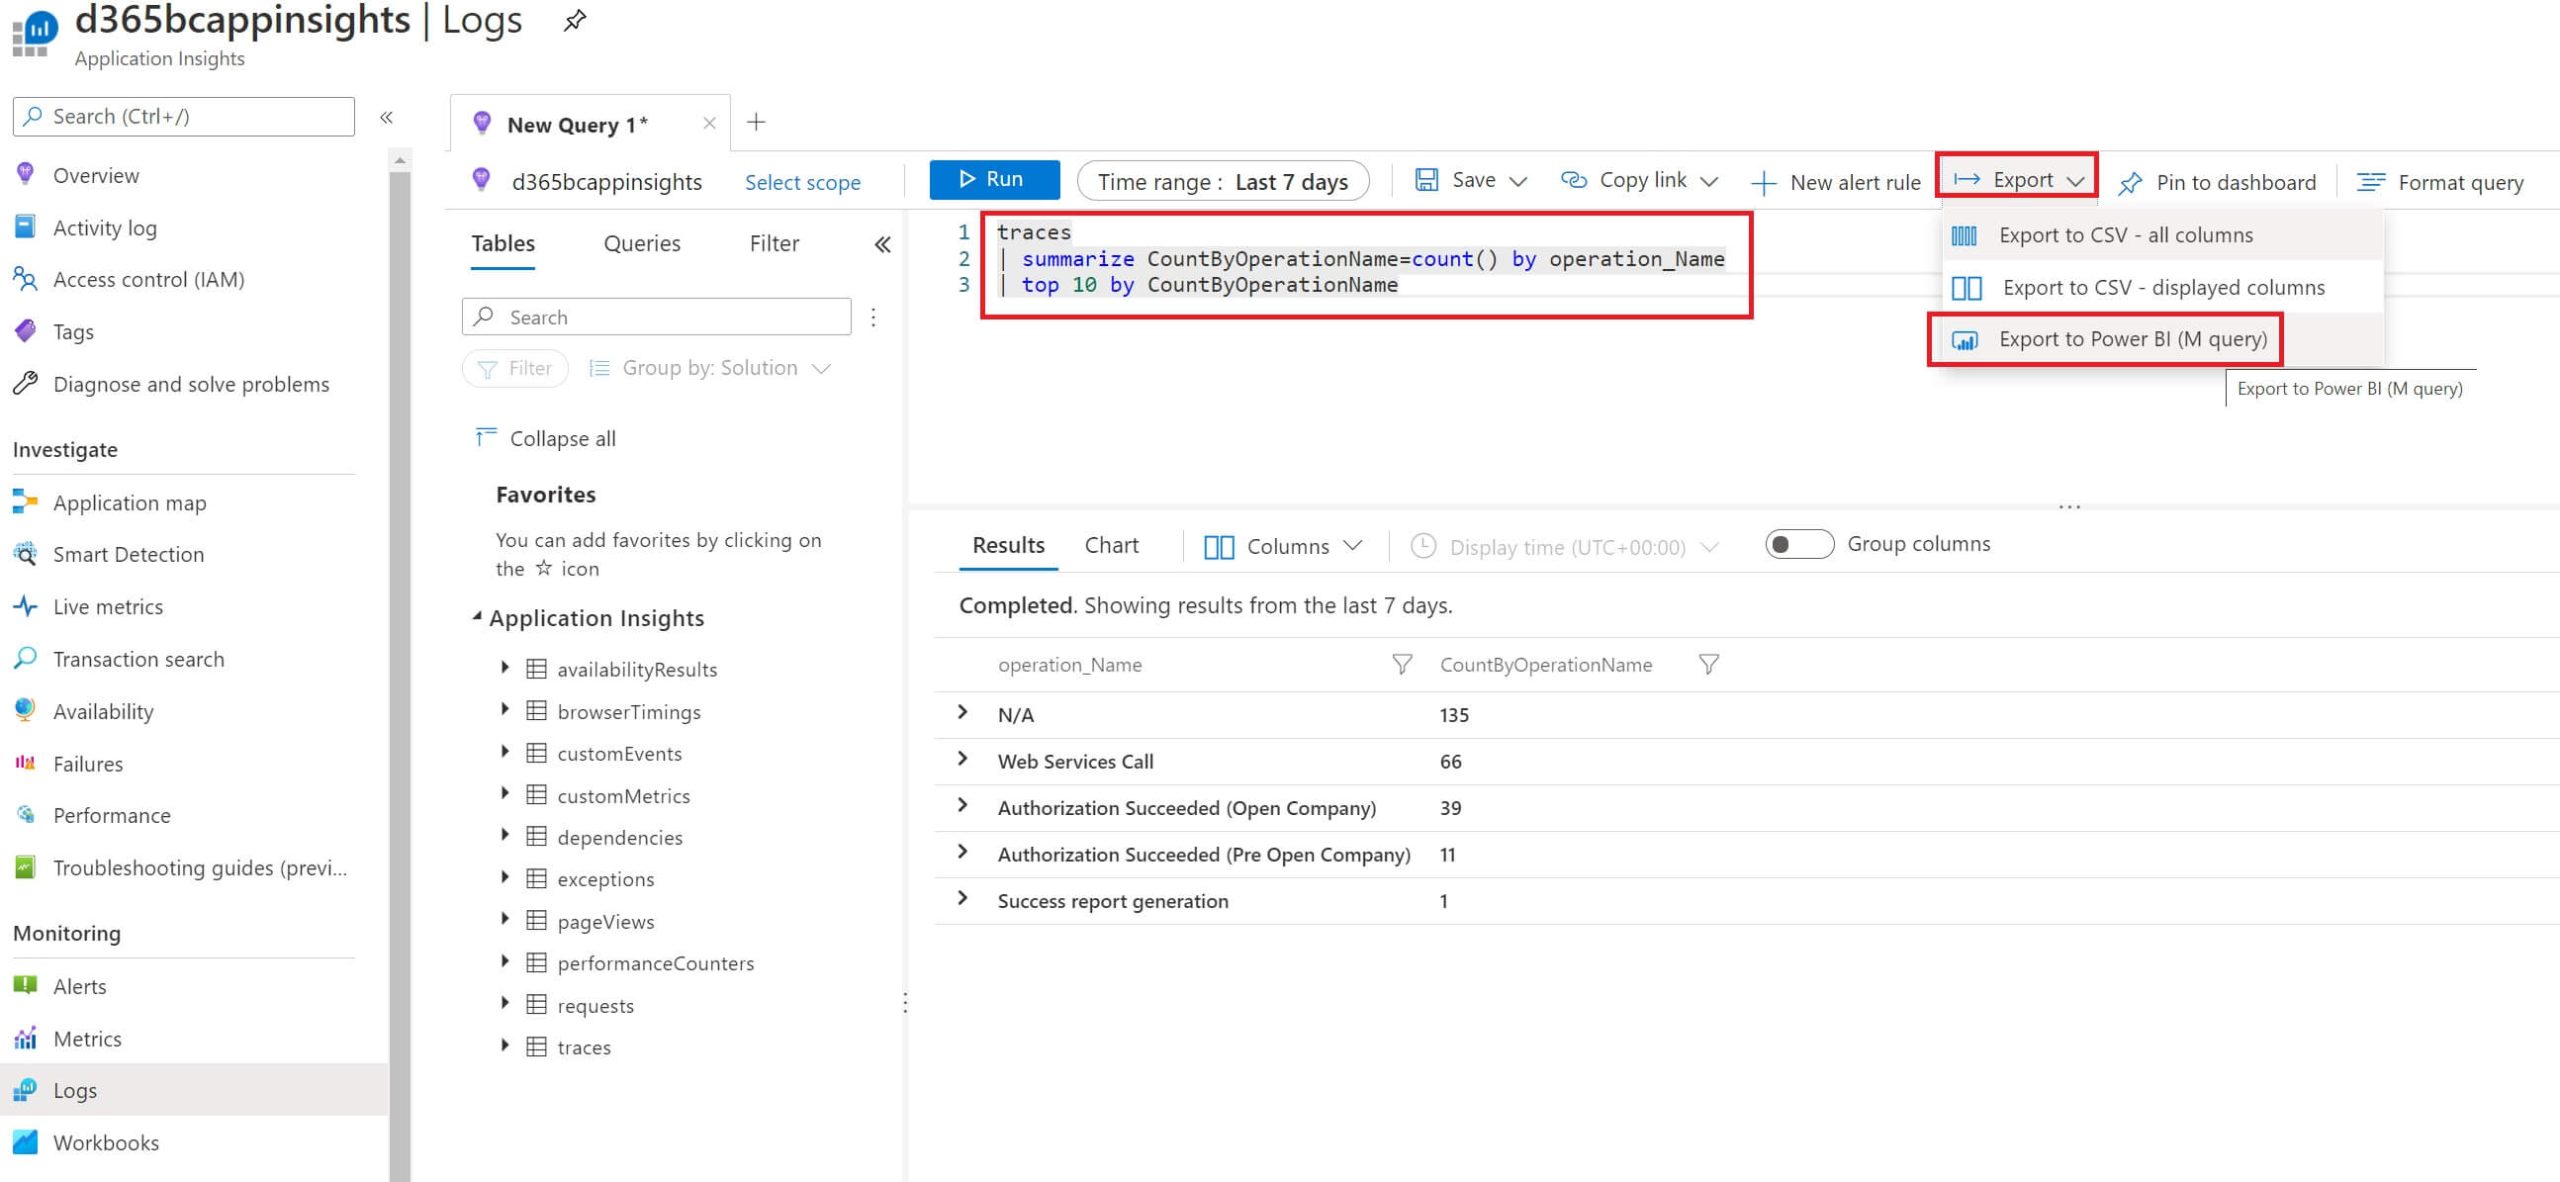The width and height of the screenshot is (2560, 1182).
Task: Open the more options dots beside the table search
Action: (x=874, y=317)
